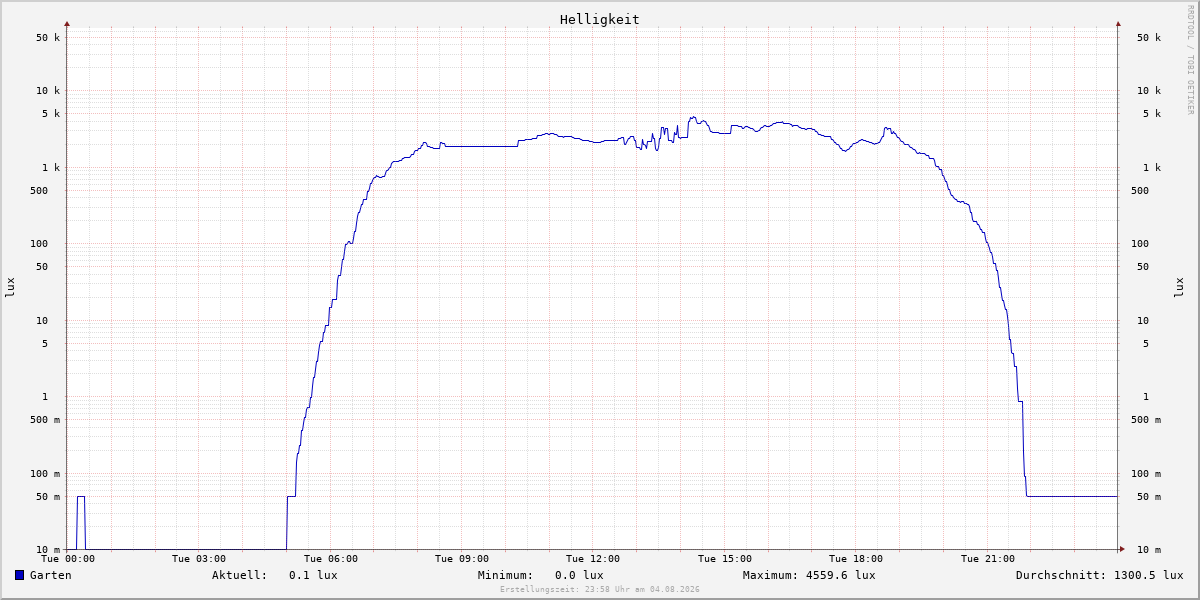Click the Tue 21:00 time axis label
Viewport: 1200px width, 600px height.
(x=988, y=559)
